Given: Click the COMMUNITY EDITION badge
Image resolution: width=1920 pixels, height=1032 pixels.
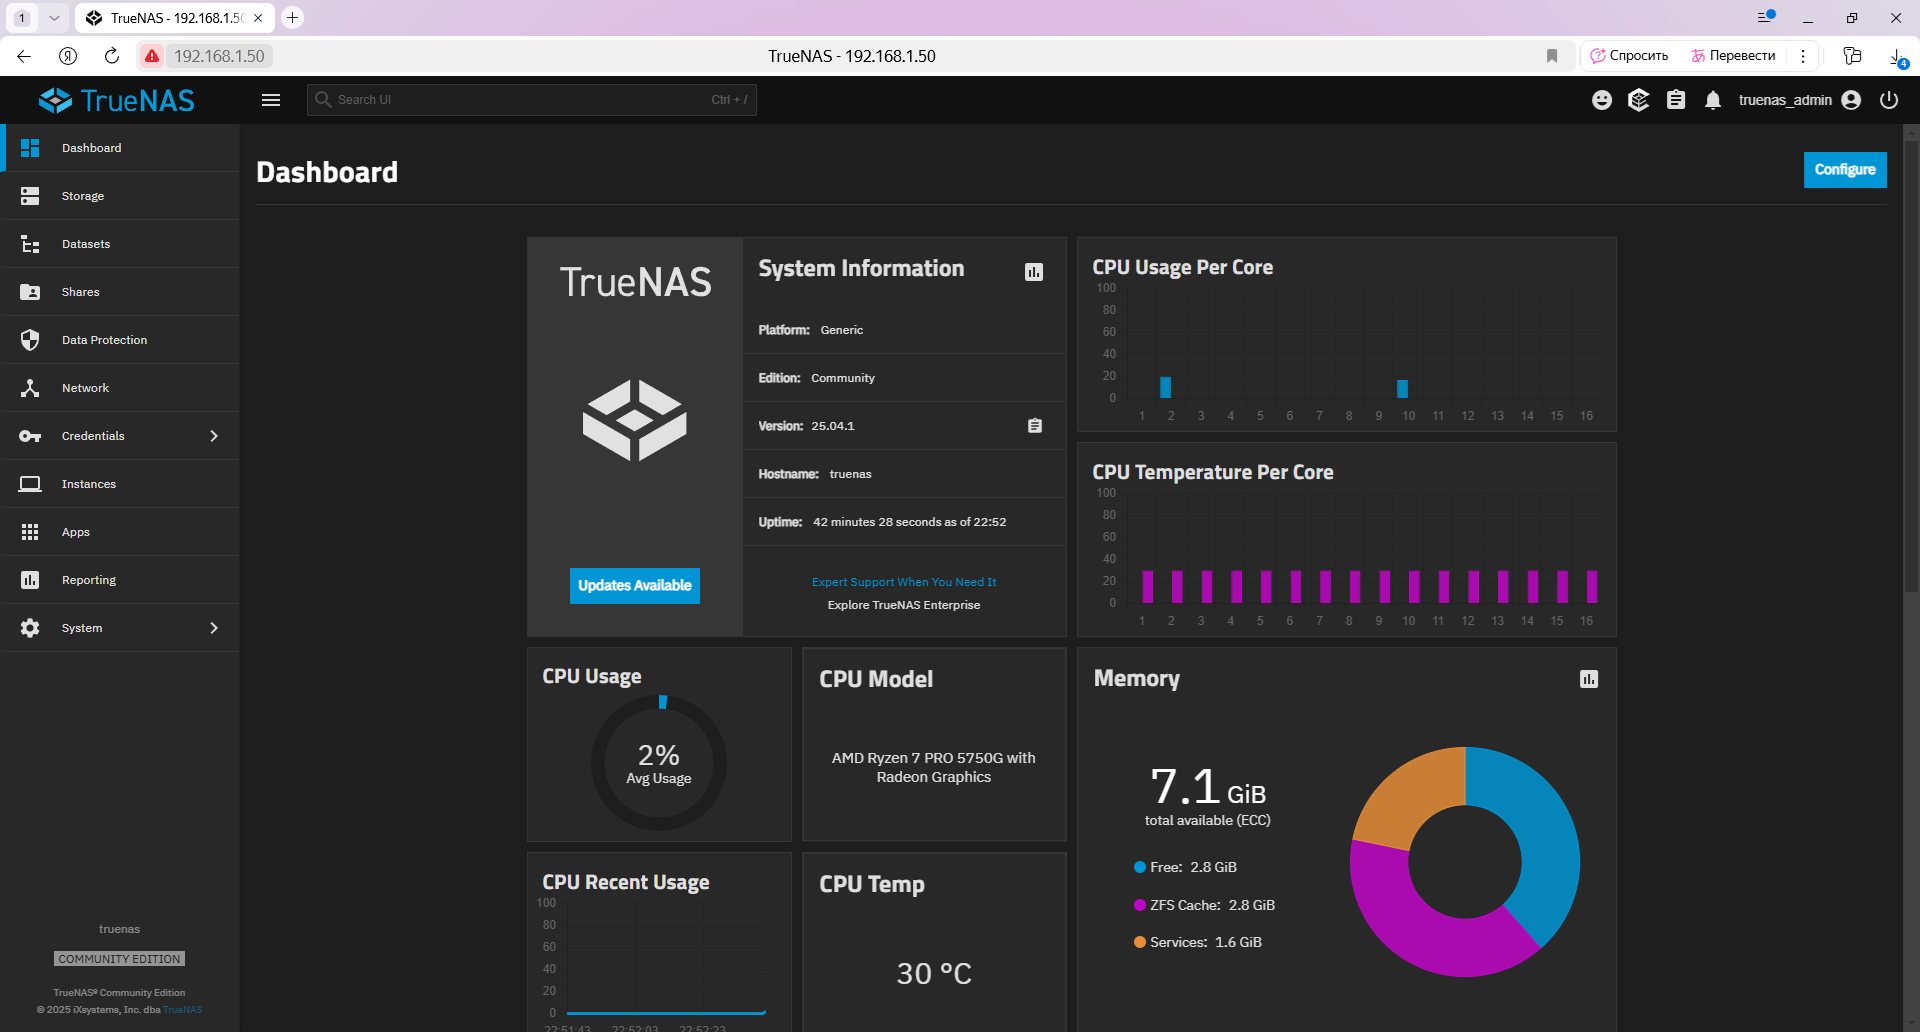Looking at the screenshot, I should pos(119,959).
